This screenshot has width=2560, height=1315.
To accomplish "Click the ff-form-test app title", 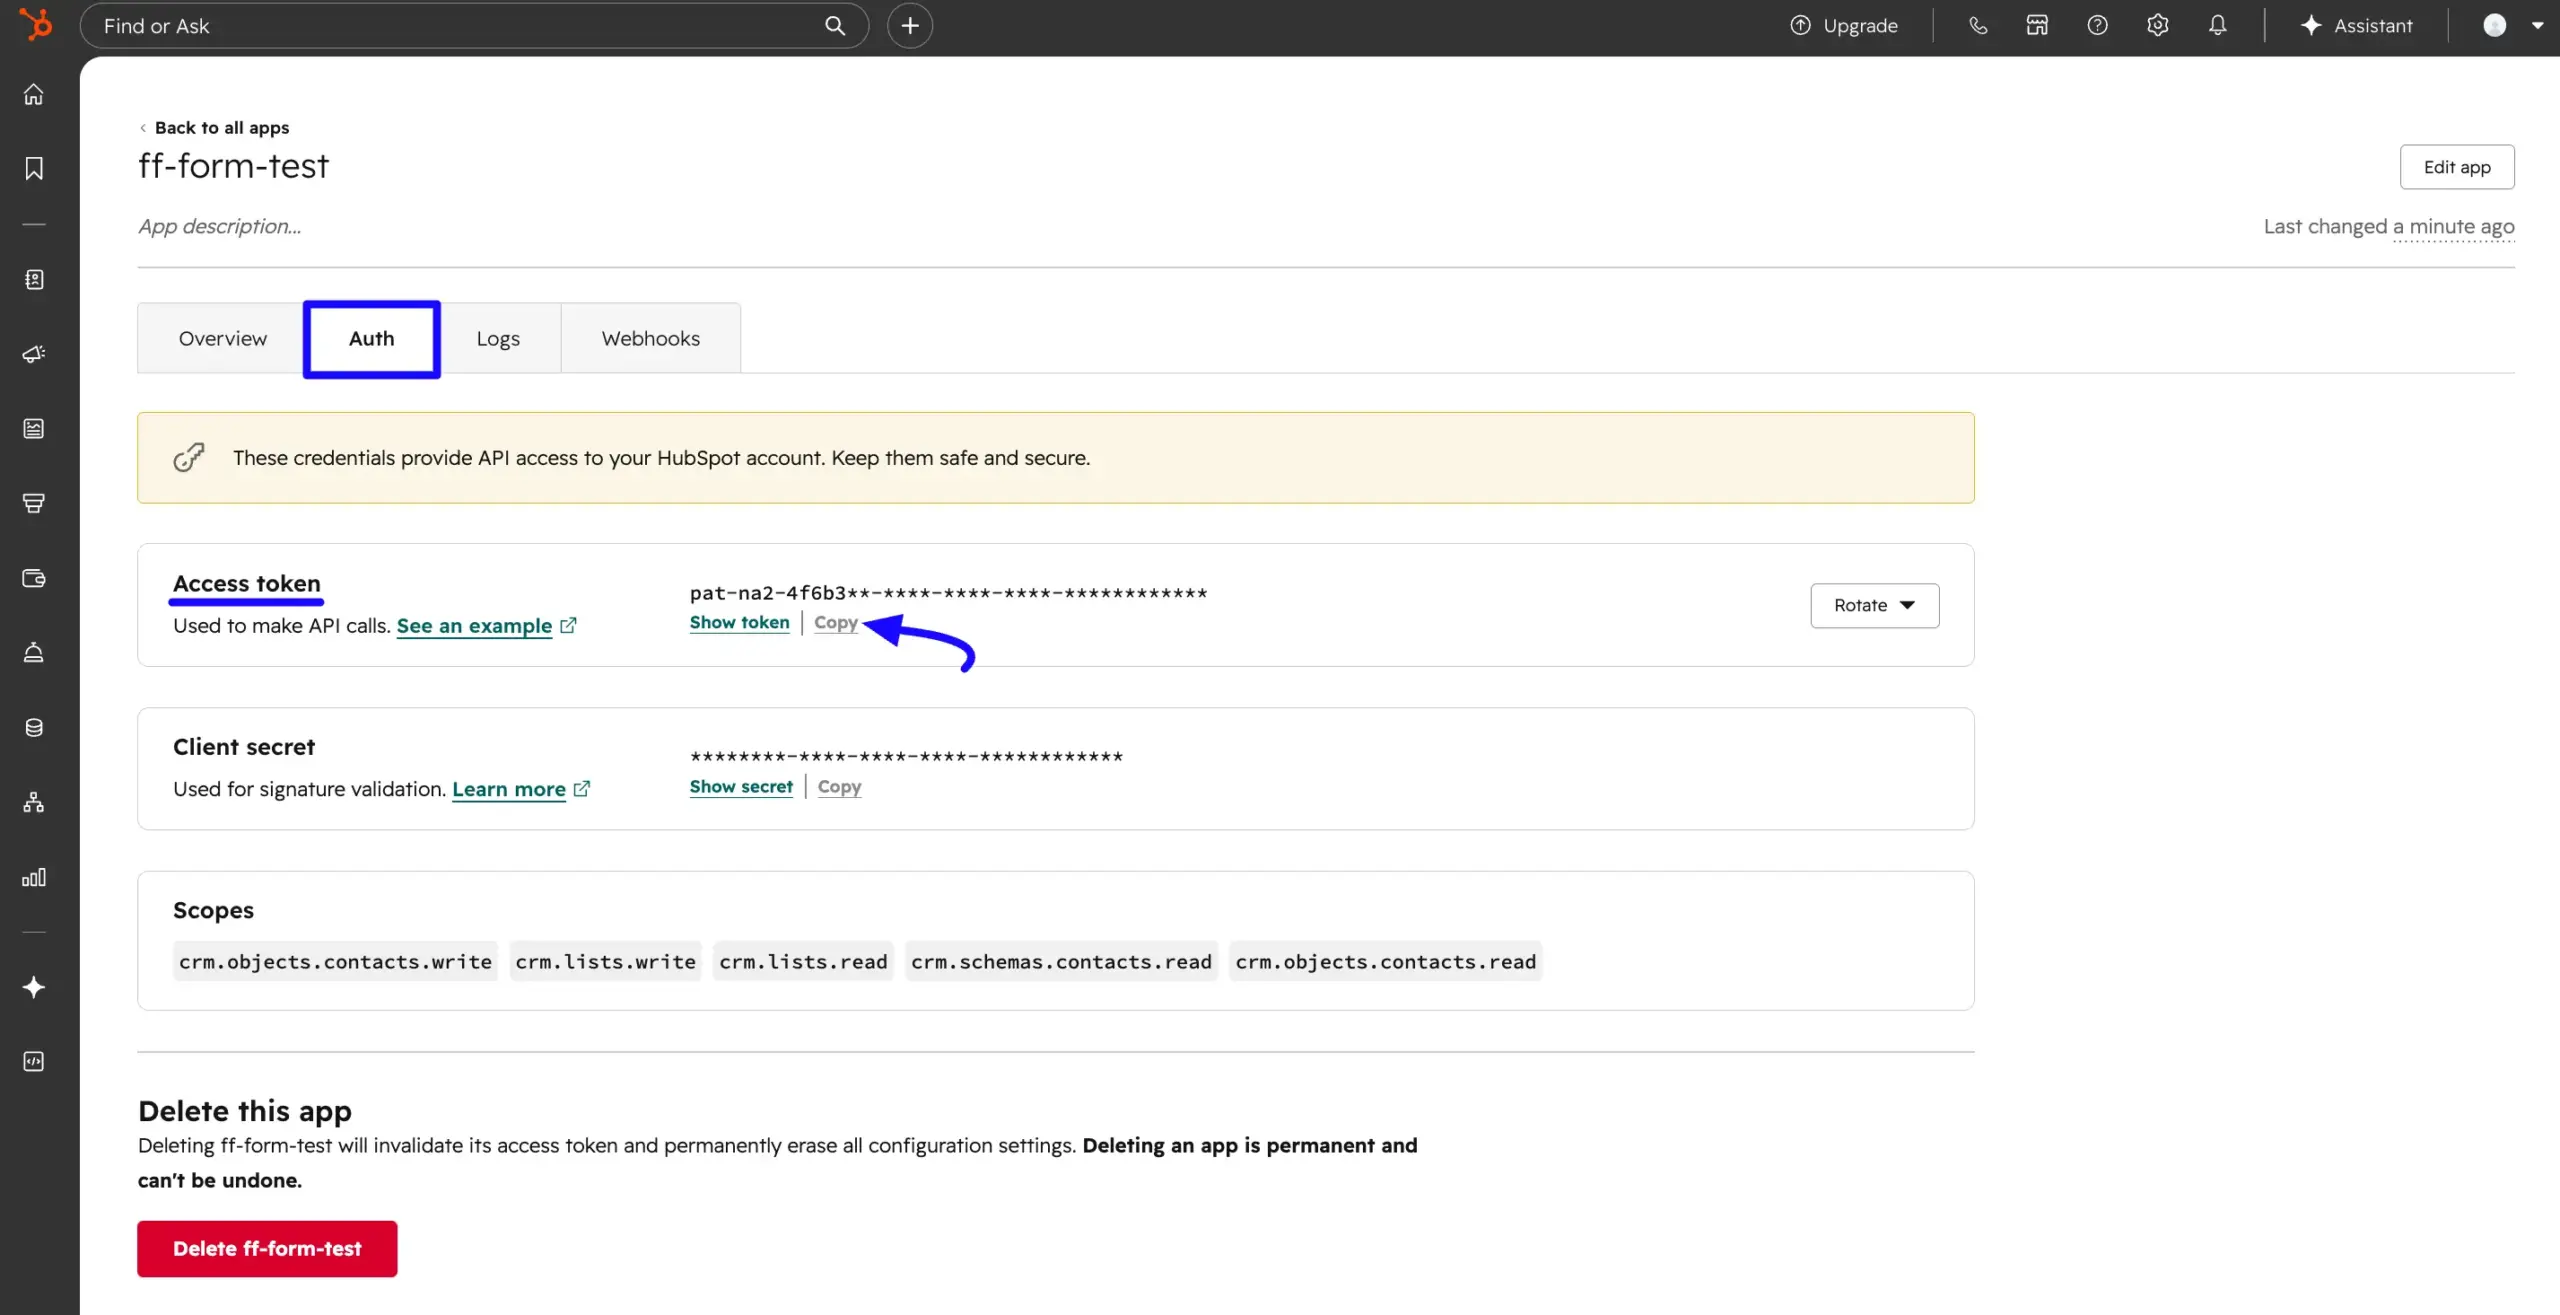I will [x=233, y=166].
